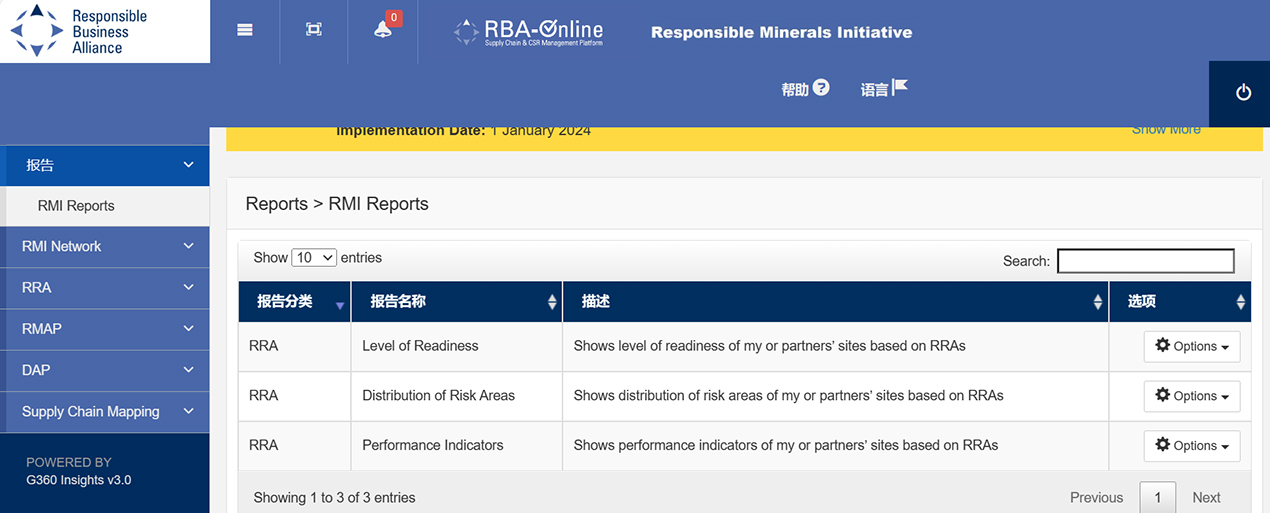Sort by 报告分类 column arrow
The image size is (1270, 513).
tap(341, 305)
